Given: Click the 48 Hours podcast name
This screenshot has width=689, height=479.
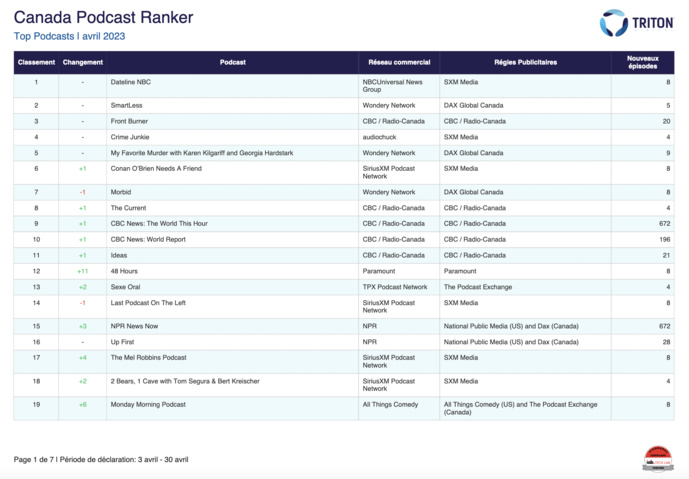Looking at the screenshot, I should tap(124, 271).
